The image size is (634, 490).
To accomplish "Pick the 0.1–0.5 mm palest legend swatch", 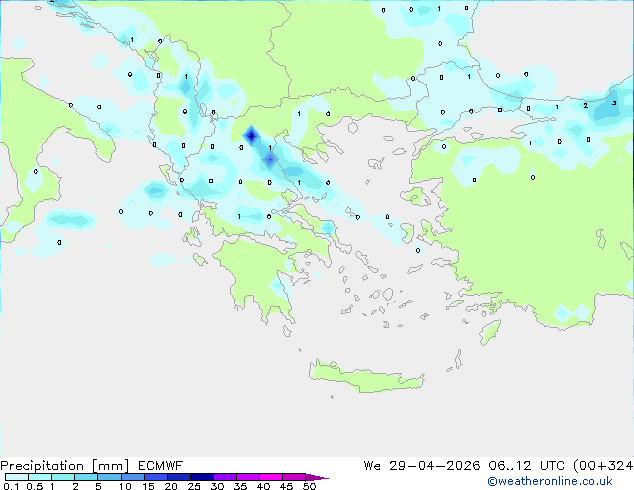I will (17, 477).
